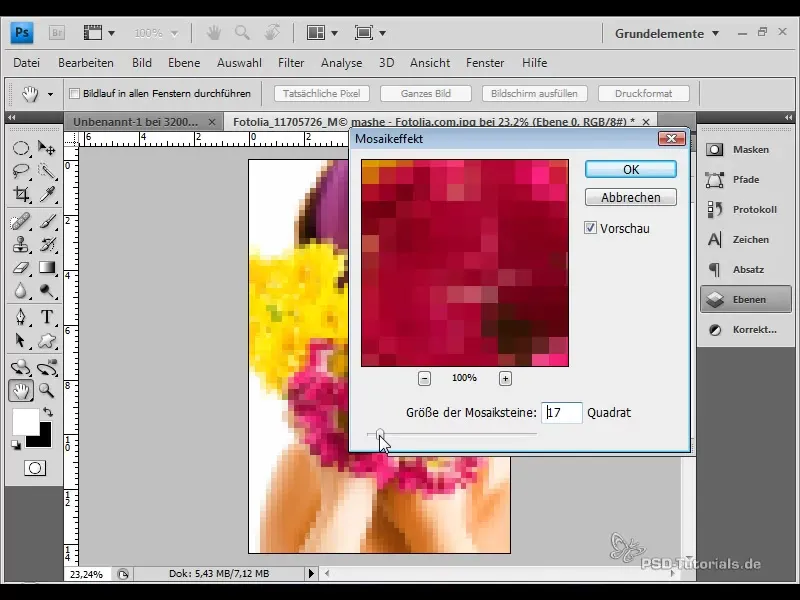Click the mosaic cell size slider handle

[x=380, y=434]
